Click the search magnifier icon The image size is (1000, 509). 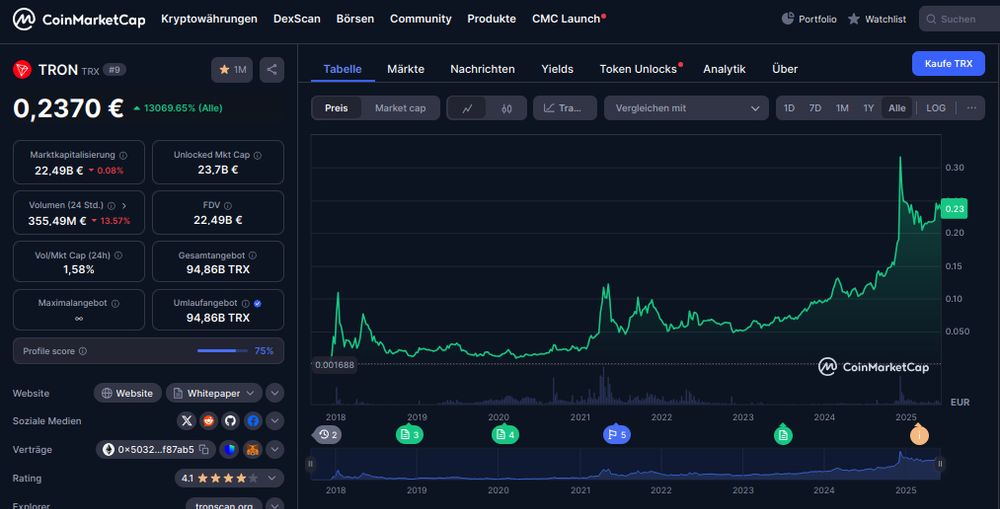pos(931,19)
